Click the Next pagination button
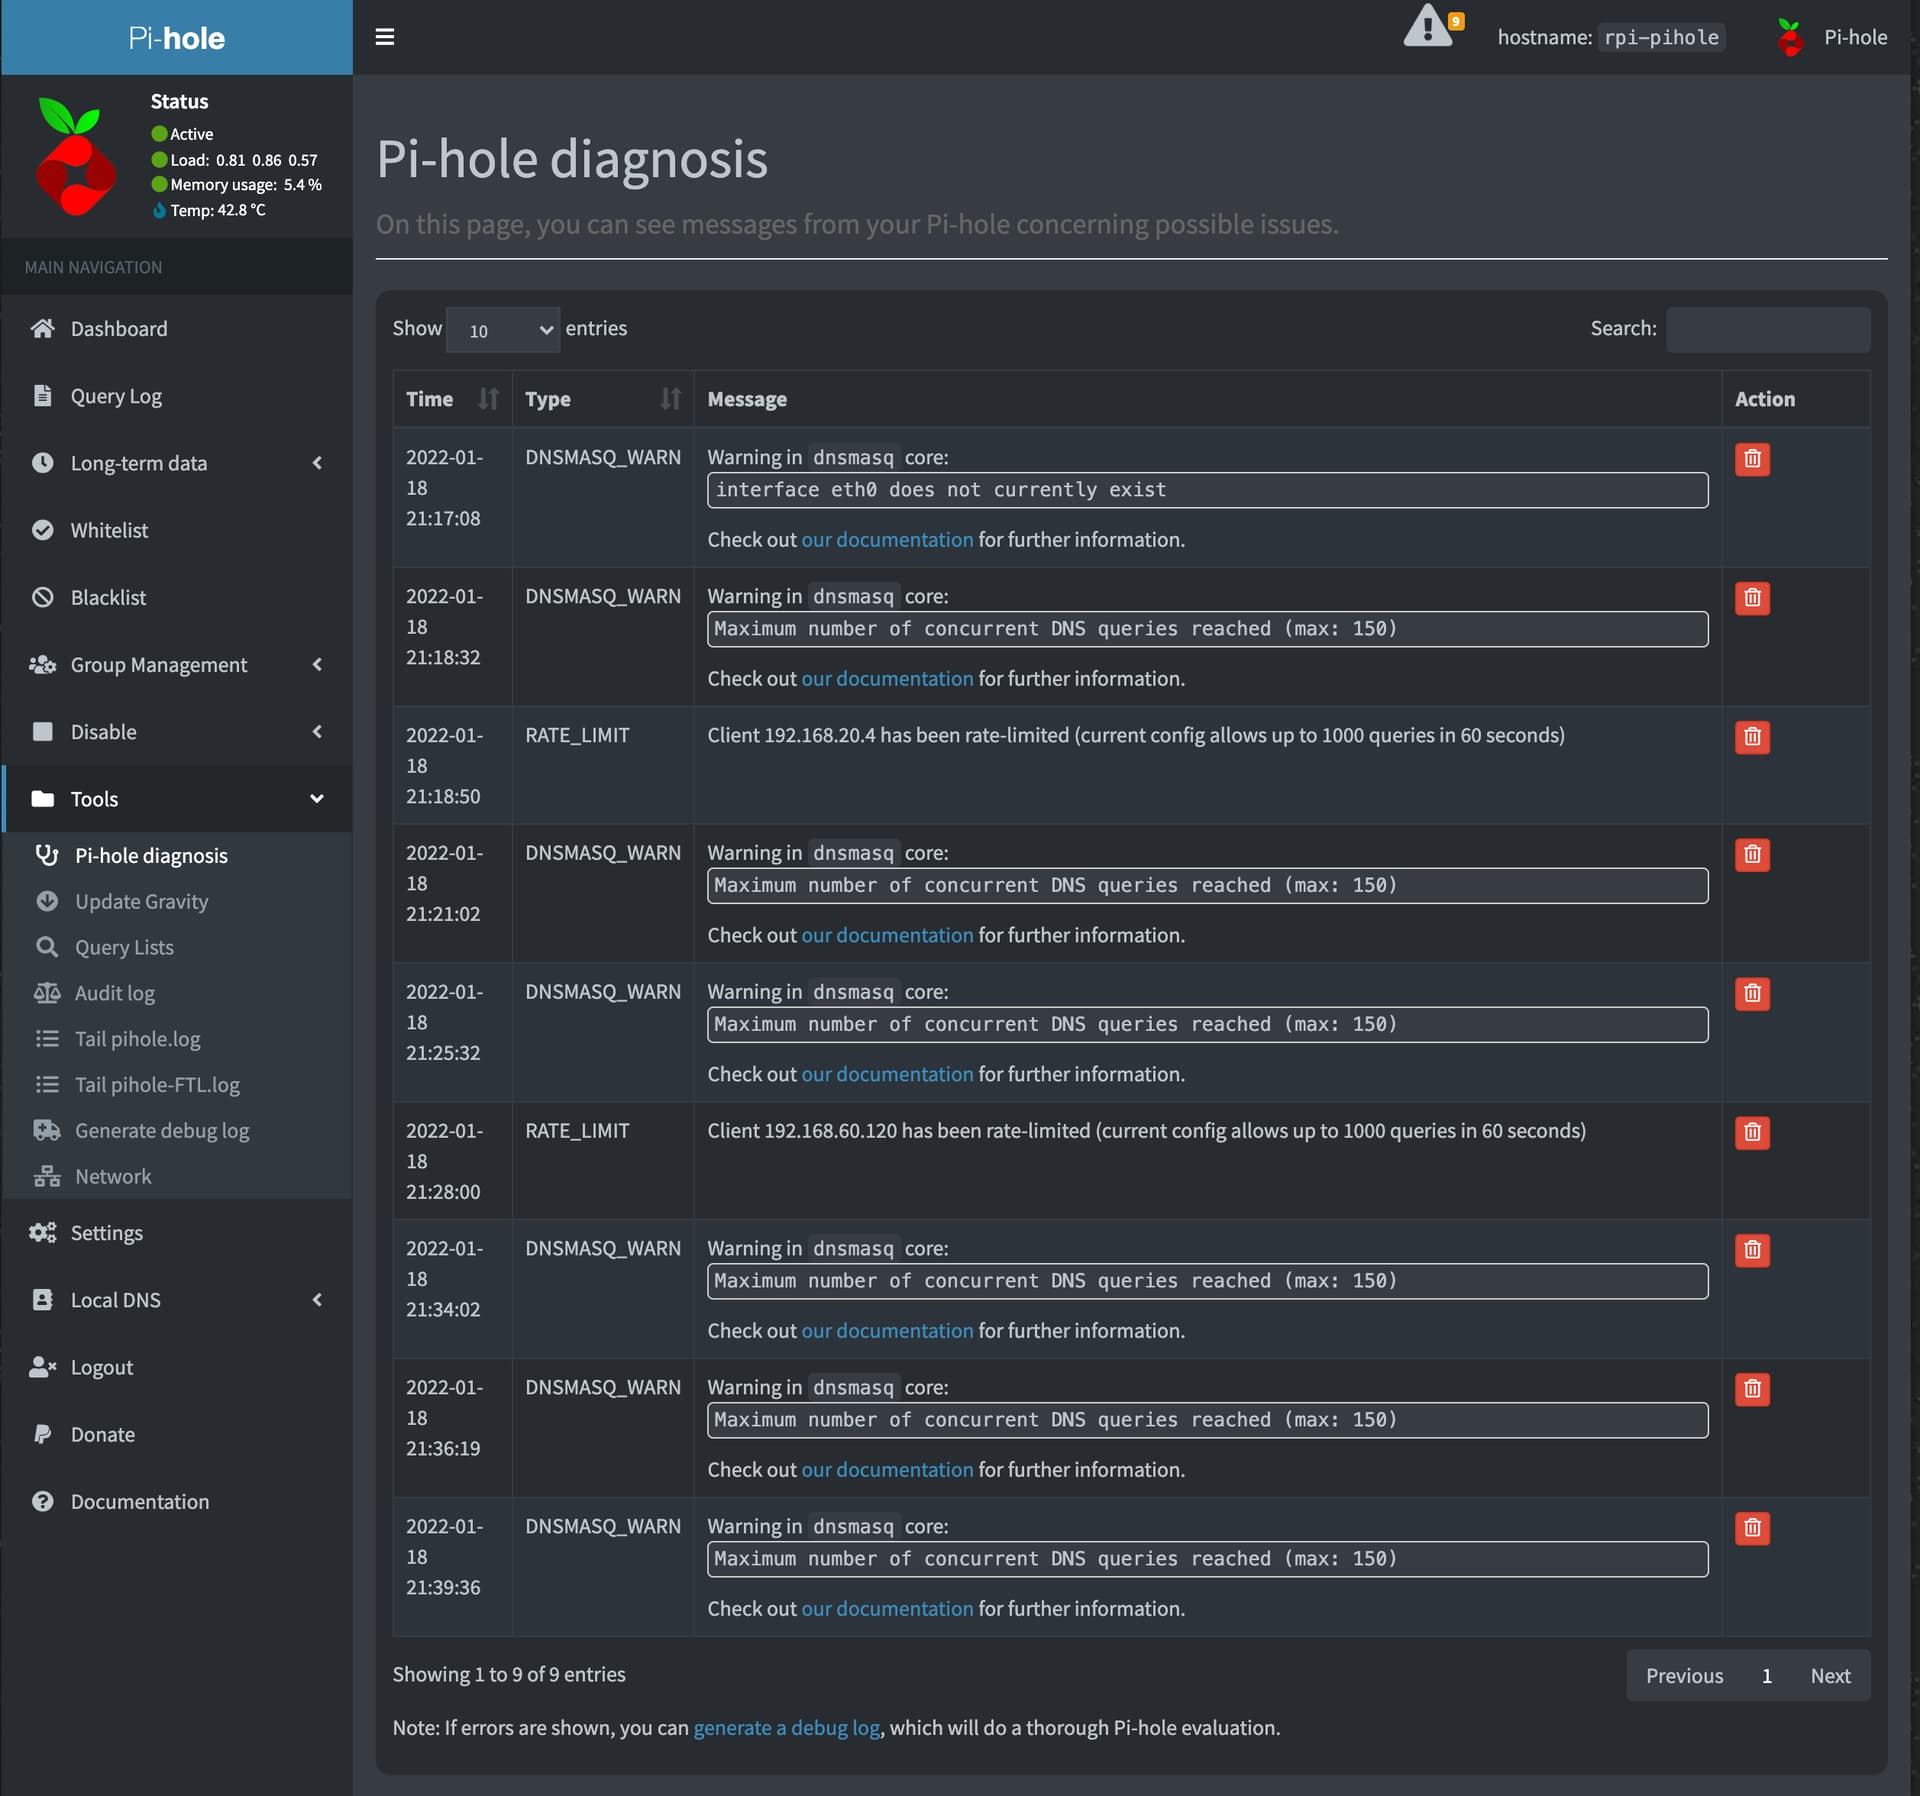1920x1796 pixels. (1830, 1676)
